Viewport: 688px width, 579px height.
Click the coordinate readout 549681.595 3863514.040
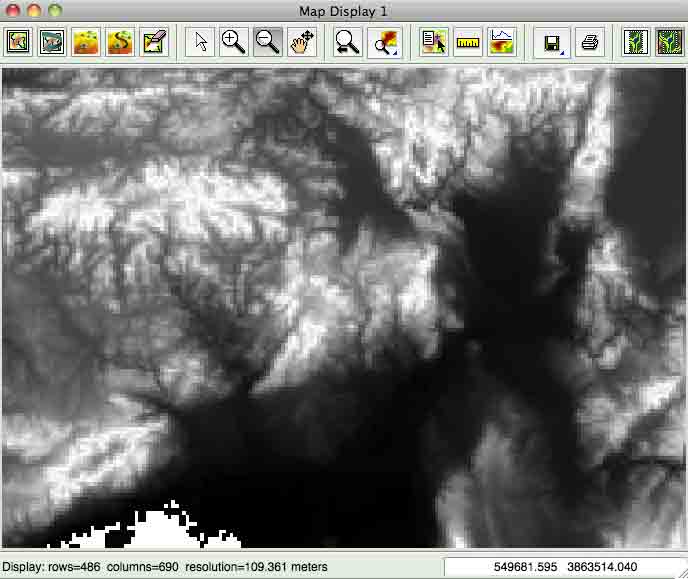tap(565, 567)
